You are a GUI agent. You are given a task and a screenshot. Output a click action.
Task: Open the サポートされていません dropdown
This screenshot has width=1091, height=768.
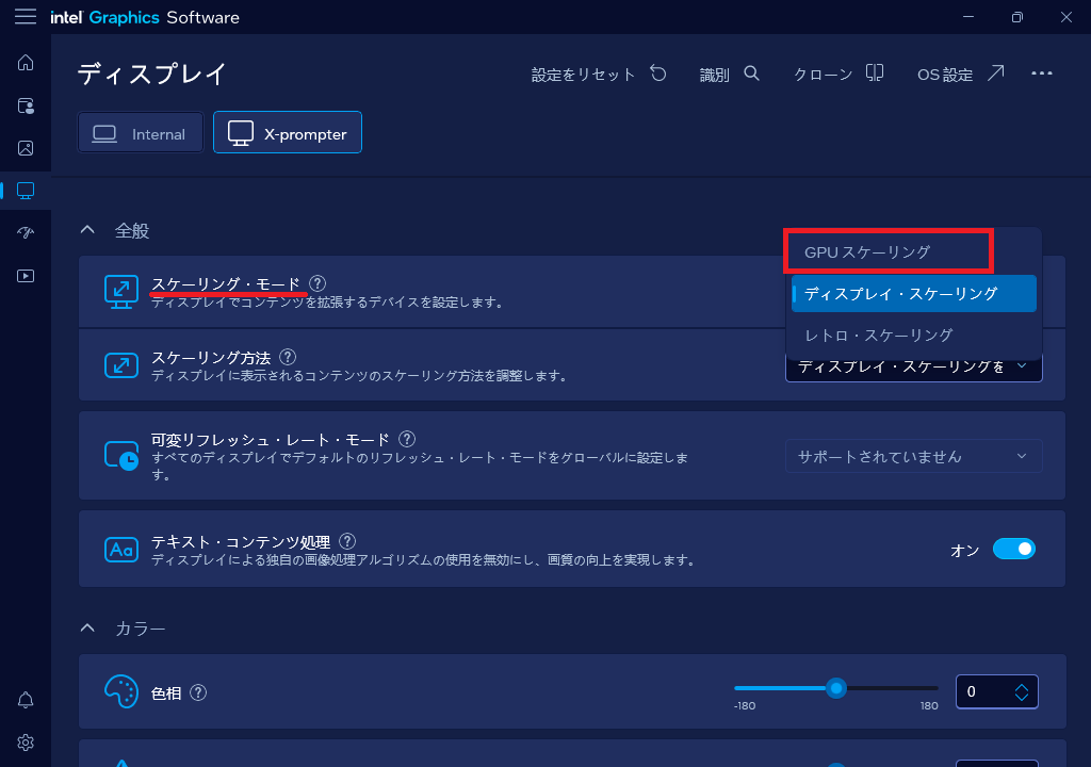coord(914,456)
